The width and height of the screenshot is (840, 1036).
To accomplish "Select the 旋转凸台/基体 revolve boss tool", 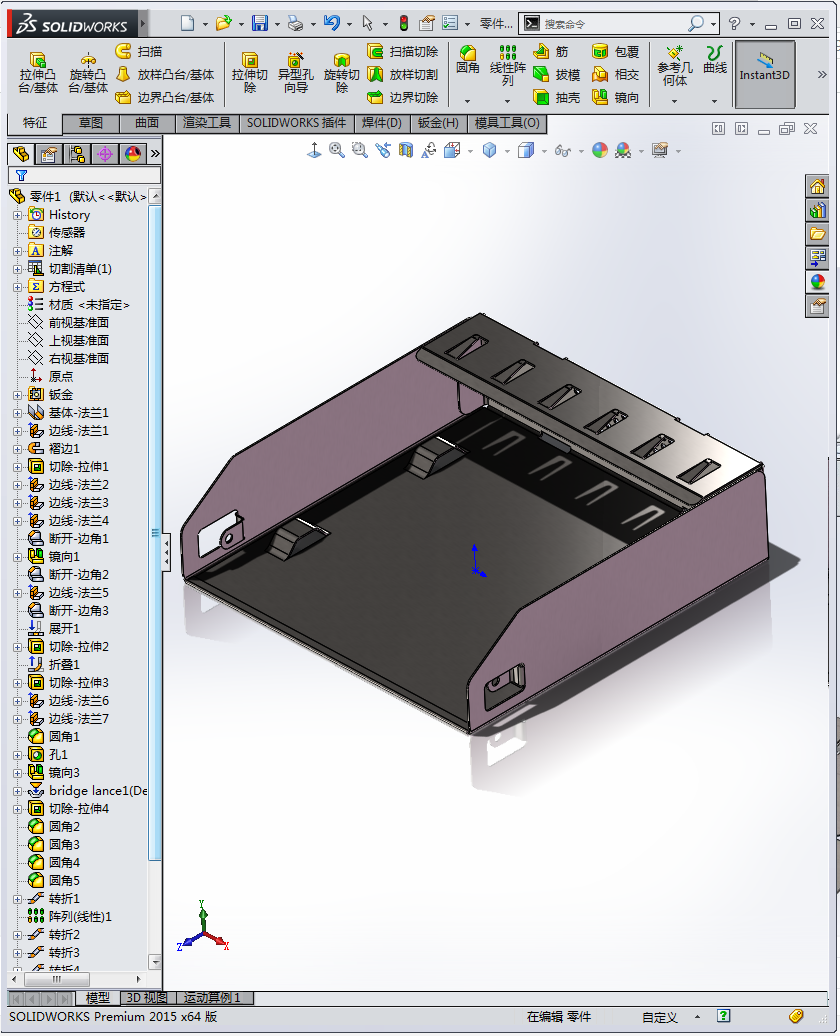I will pyautogui.click(x=87, y=73).
